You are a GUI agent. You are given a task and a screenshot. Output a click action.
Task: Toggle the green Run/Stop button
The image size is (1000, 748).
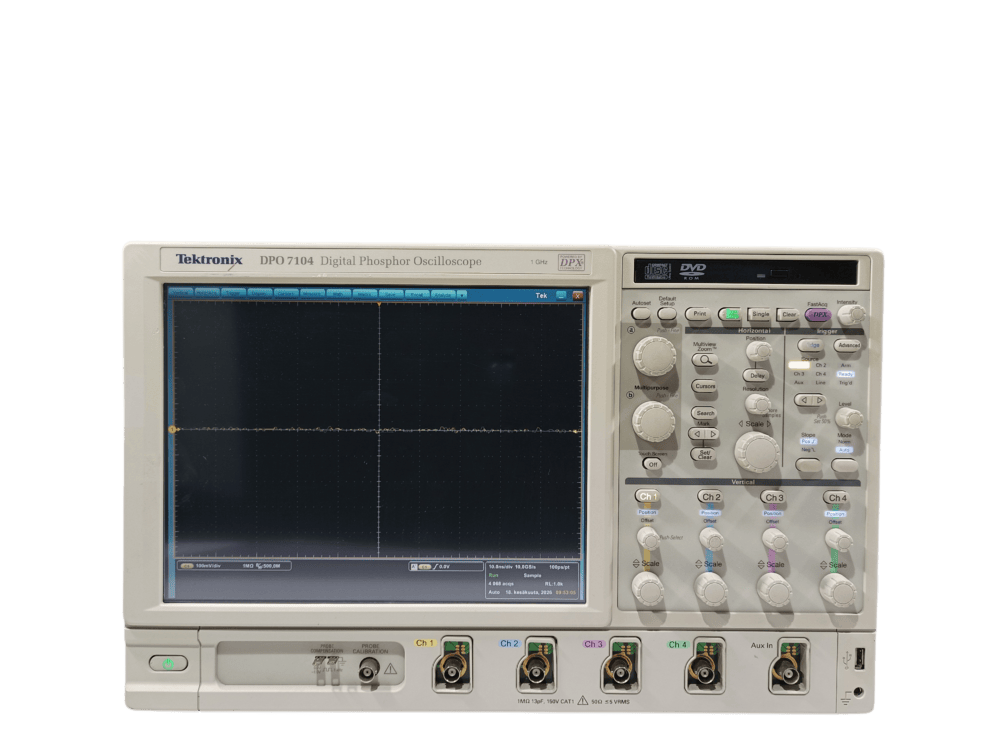tap(732, 314)
